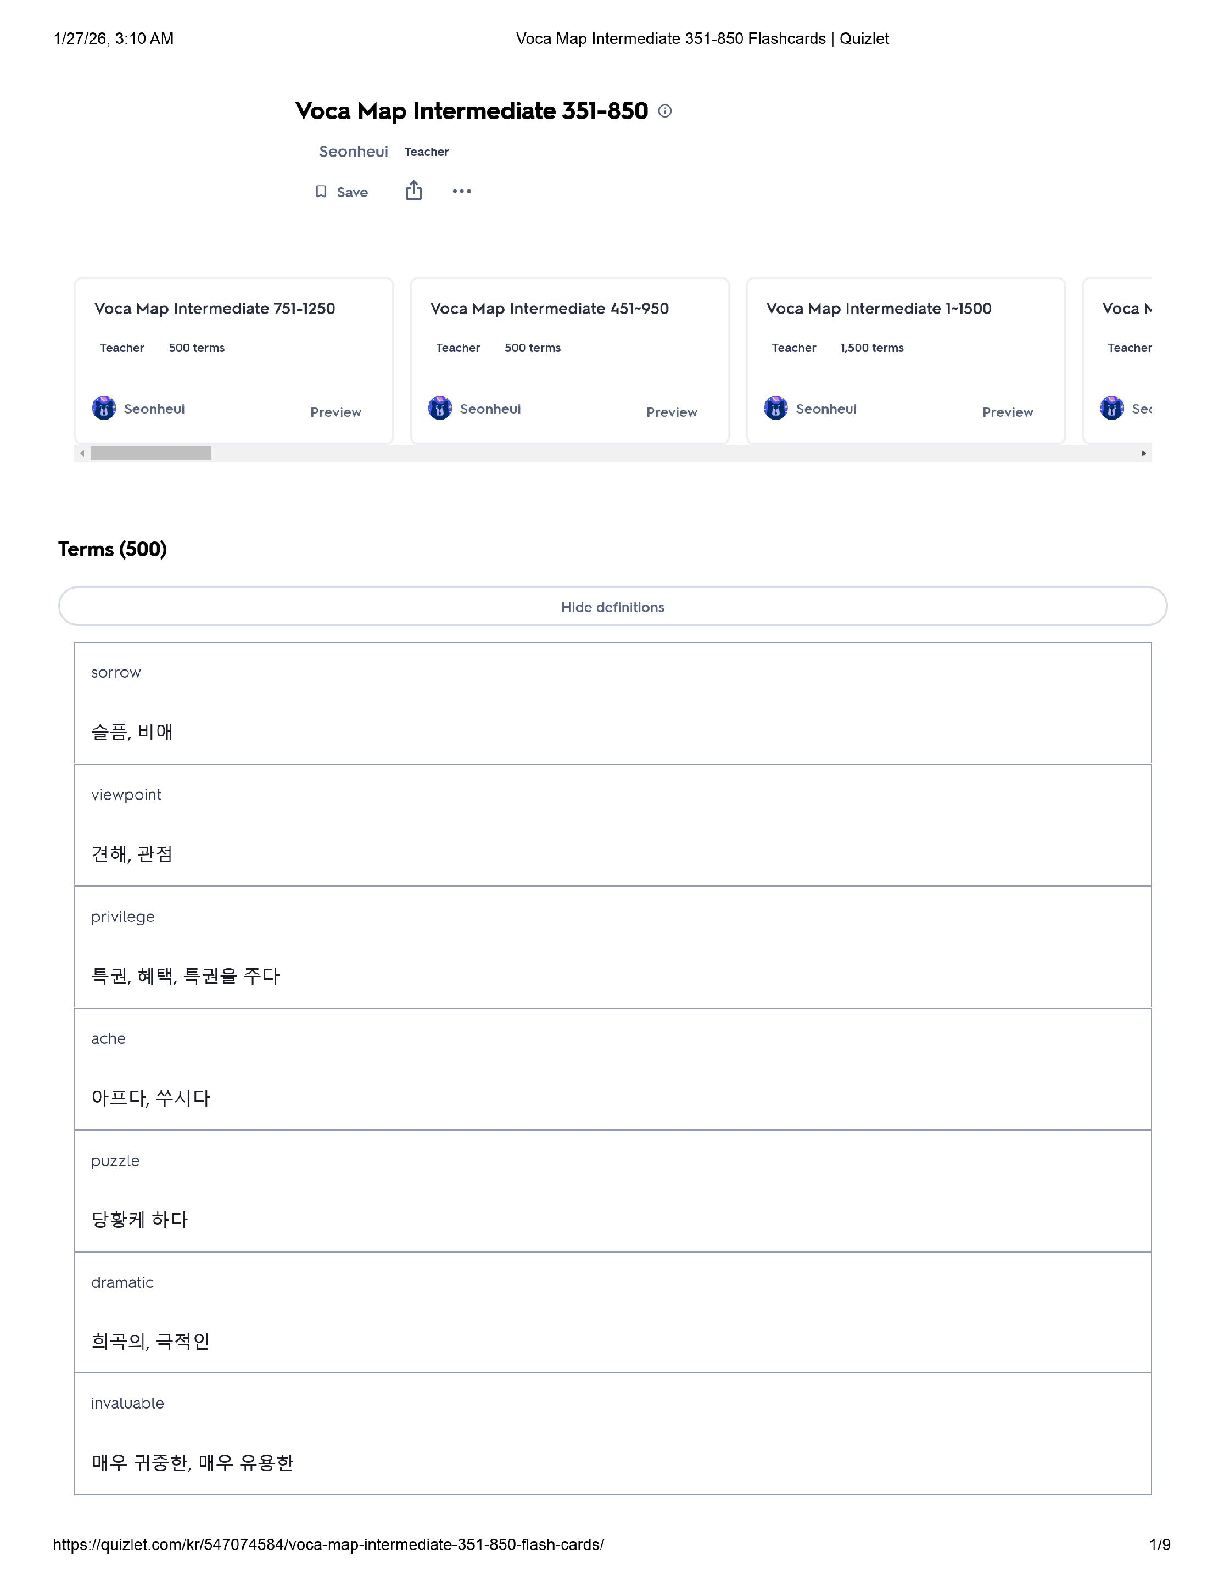This screenshot has height=1584, width=1224.
Task: Click the horizontal scrollbar thumb
Action: pyautogui.click(x=150, y=454)
